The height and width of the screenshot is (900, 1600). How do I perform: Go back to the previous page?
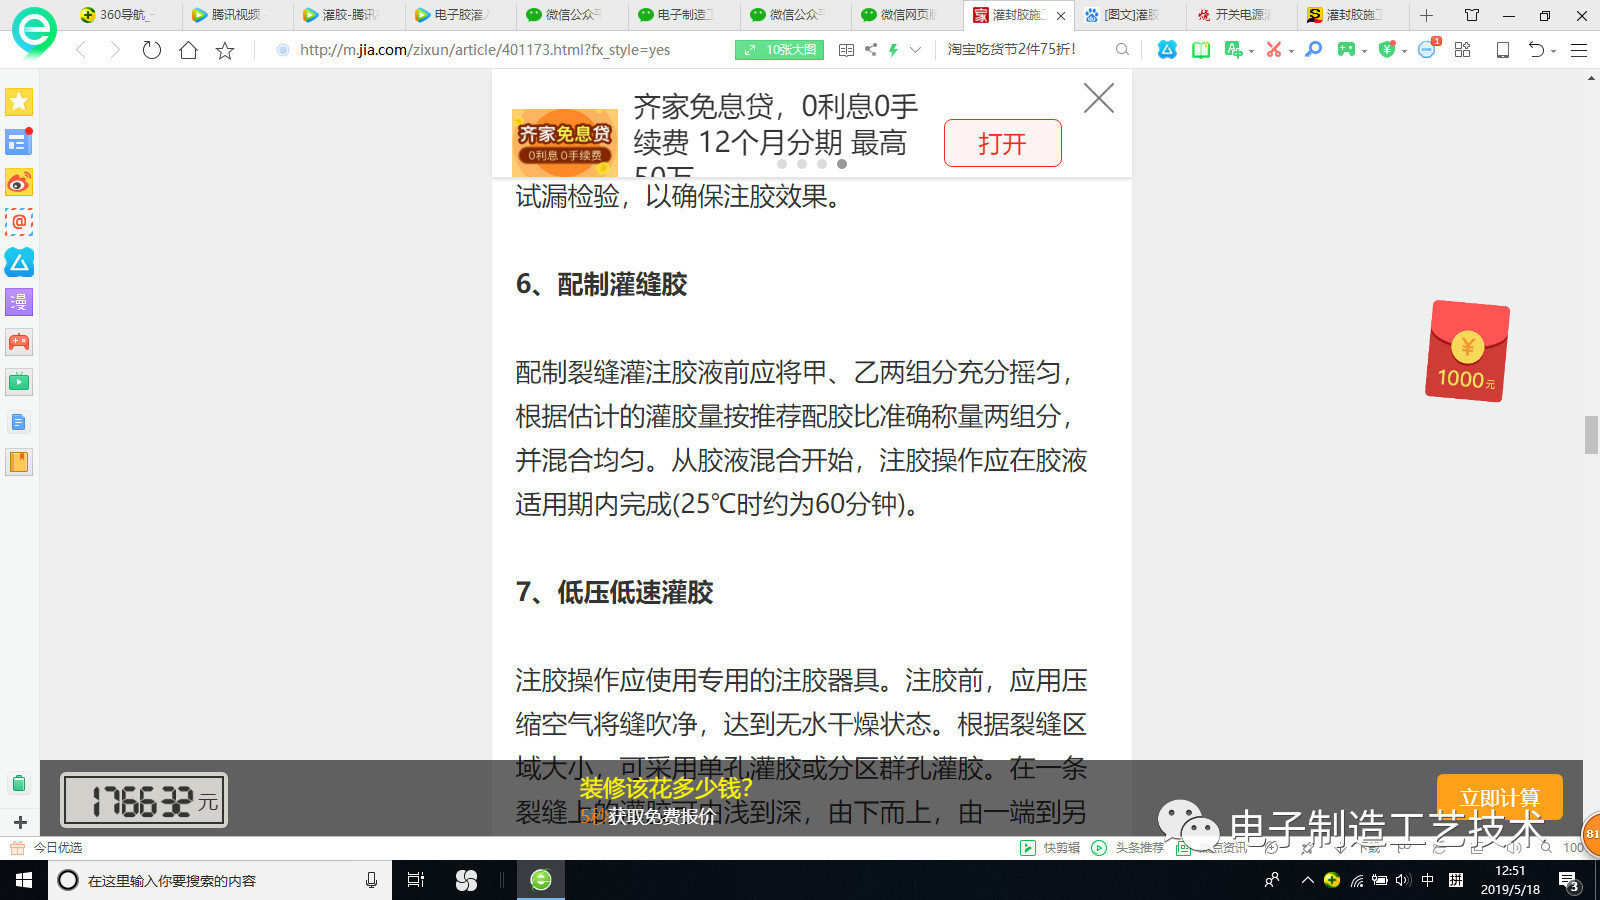81,50
